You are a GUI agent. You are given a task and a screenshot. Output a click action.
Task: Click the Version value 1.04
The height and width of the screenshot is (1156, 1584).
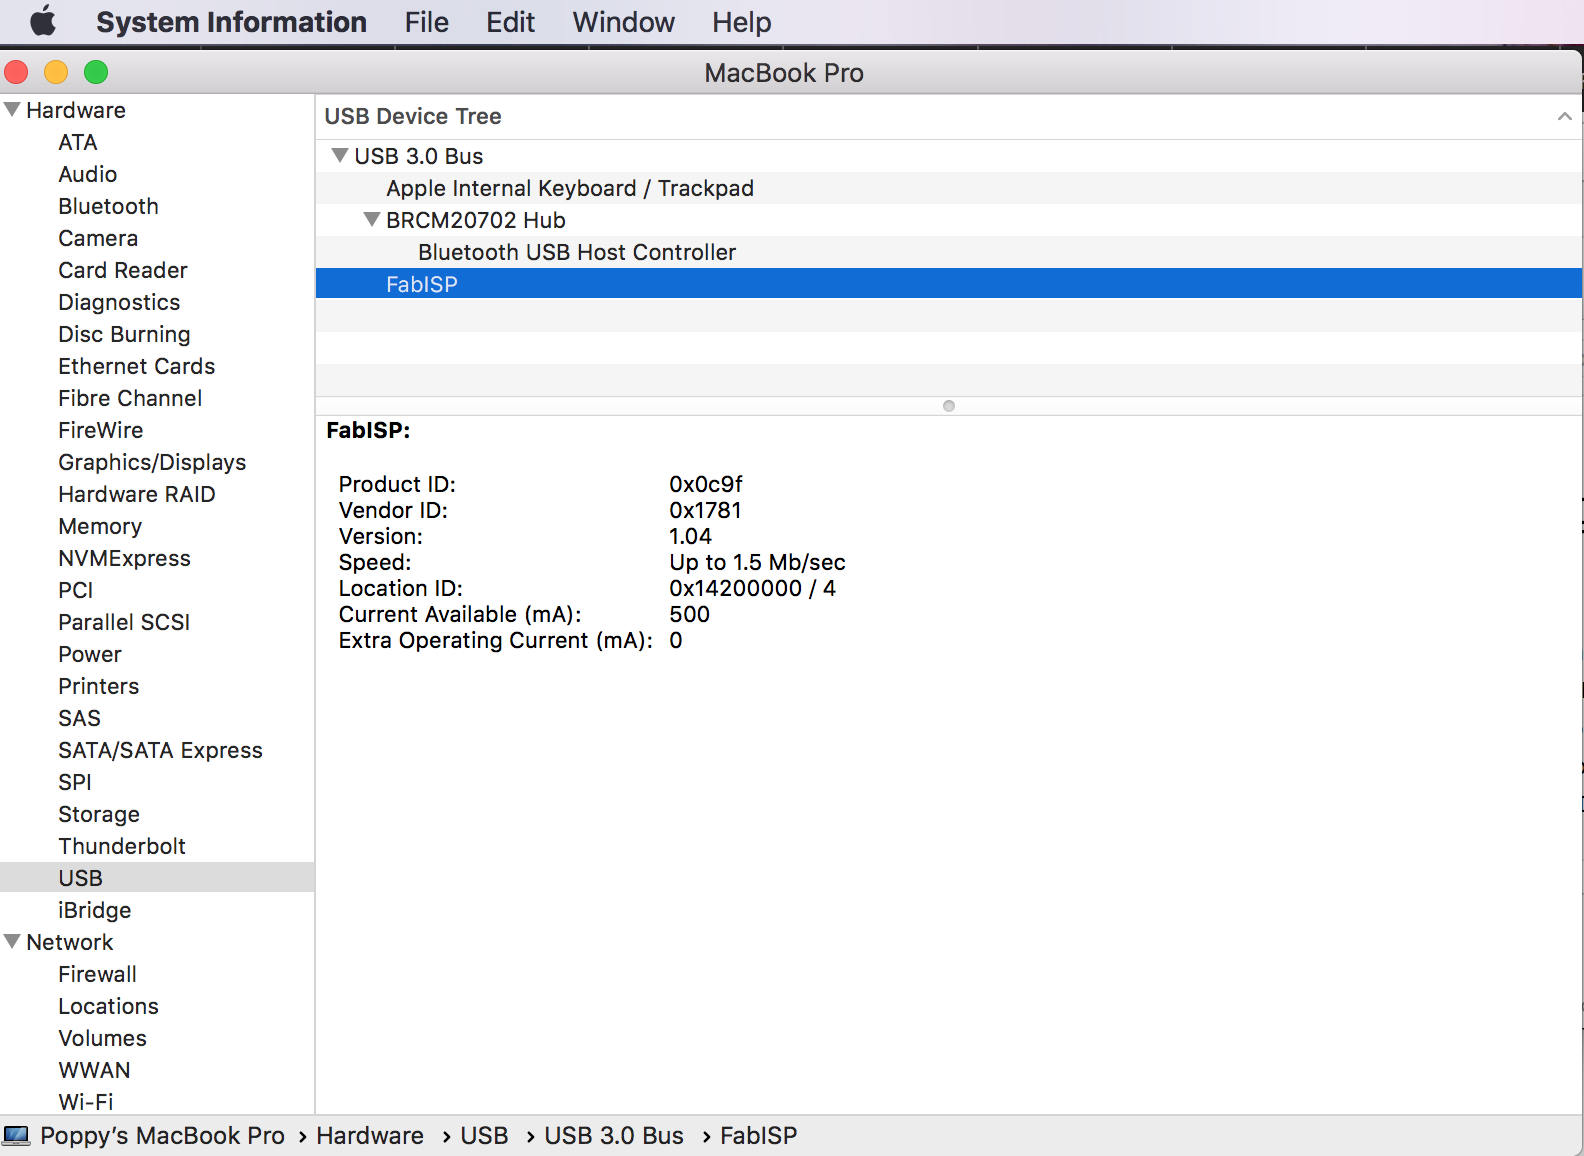click(x=691, y=536)
